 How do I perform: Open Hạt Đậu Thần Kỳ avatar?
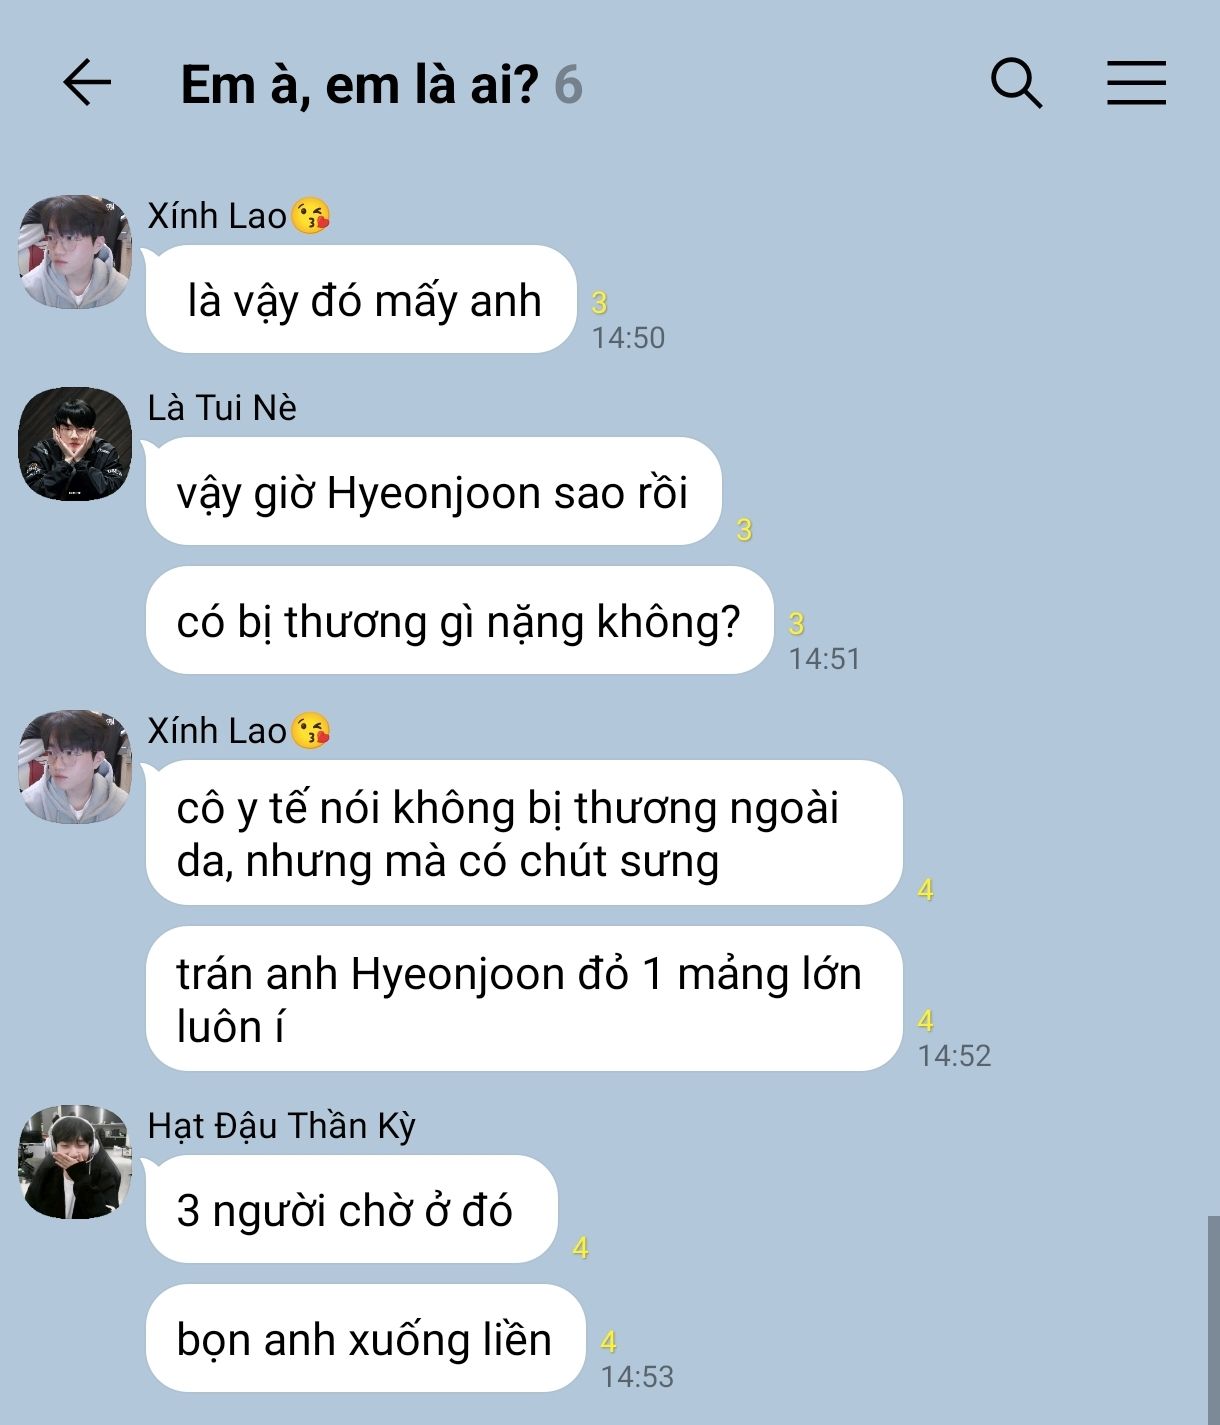click(x=75, y=1162)
